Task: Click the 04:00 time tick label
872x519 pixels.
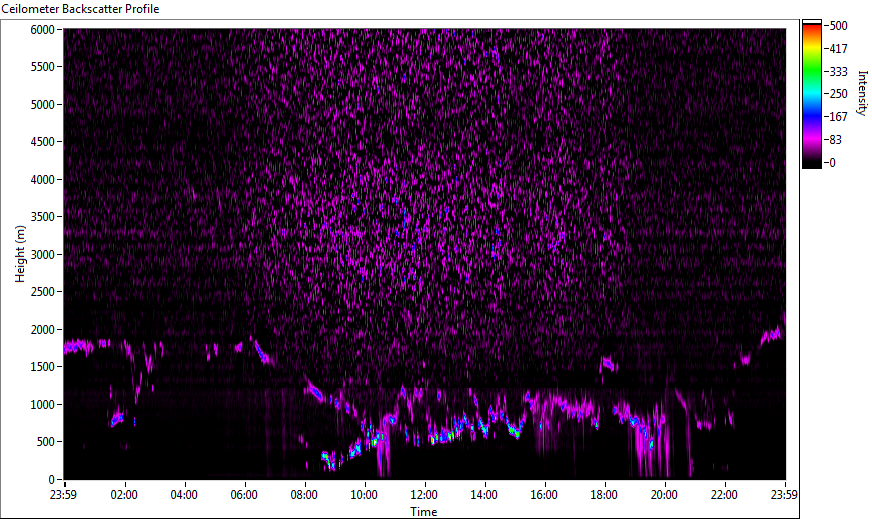Action: (x=184, y=495)
